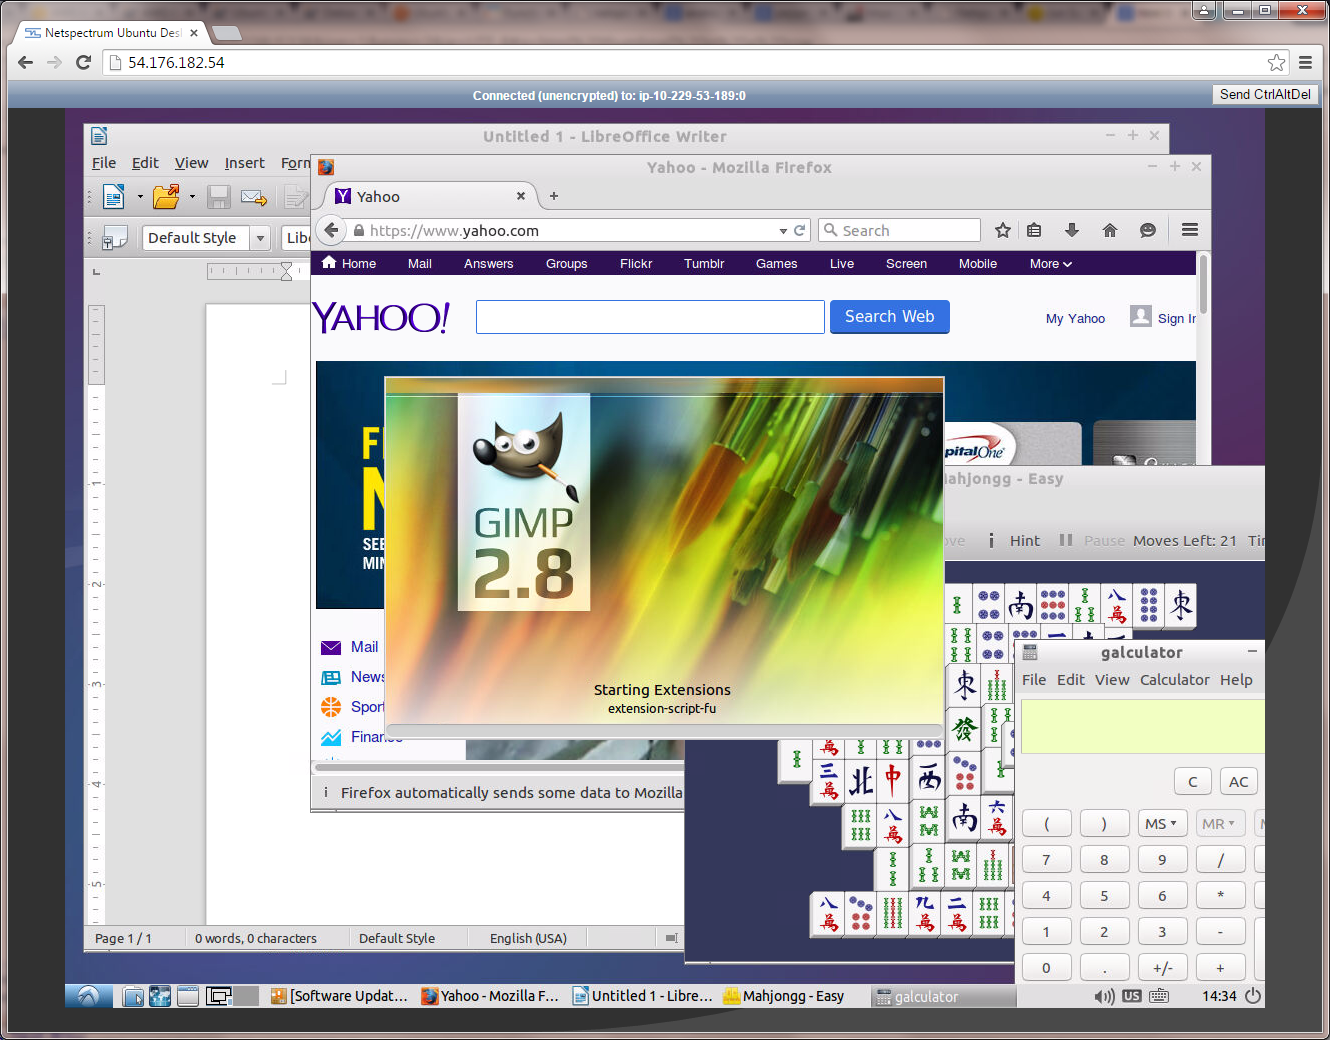The width and height of the screenshot is (1330, 1040).
Task: Click the 7 key in galculator
Action: (x=1046, y=860)
